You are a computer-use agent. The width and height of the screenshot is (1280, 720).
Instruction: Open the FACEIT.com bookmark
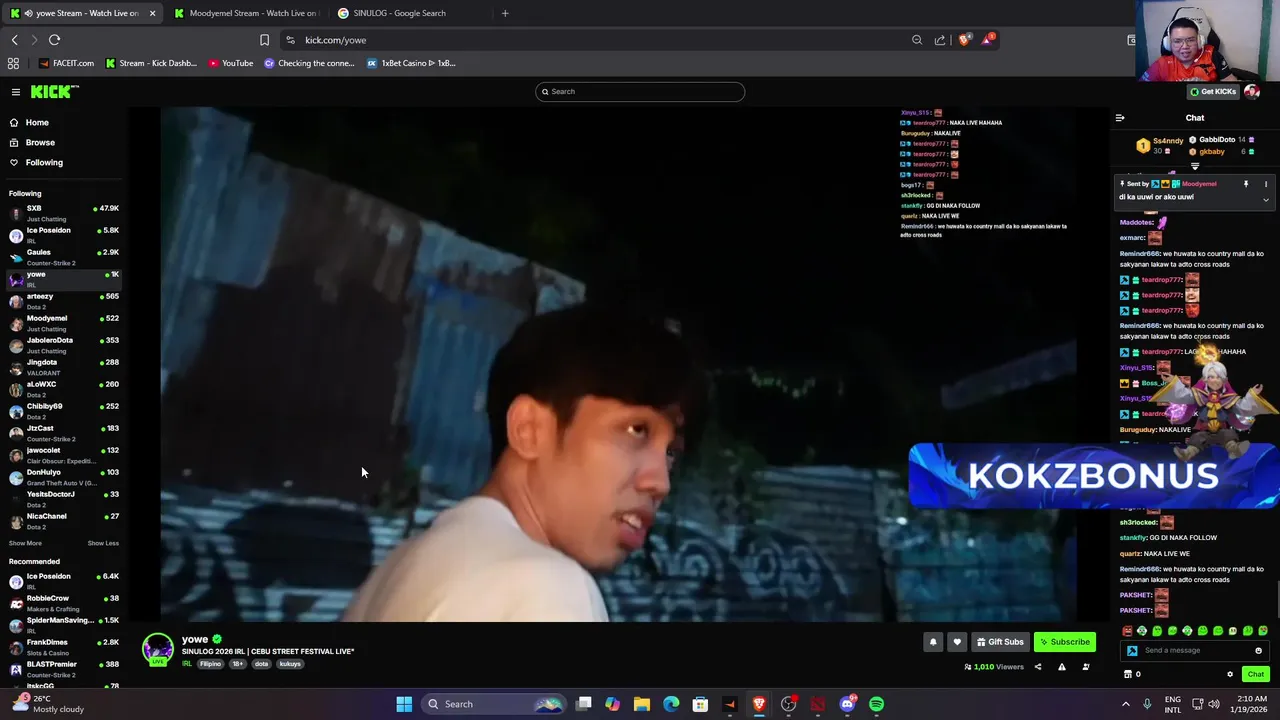pyautogui.click(x=67, y=63)
